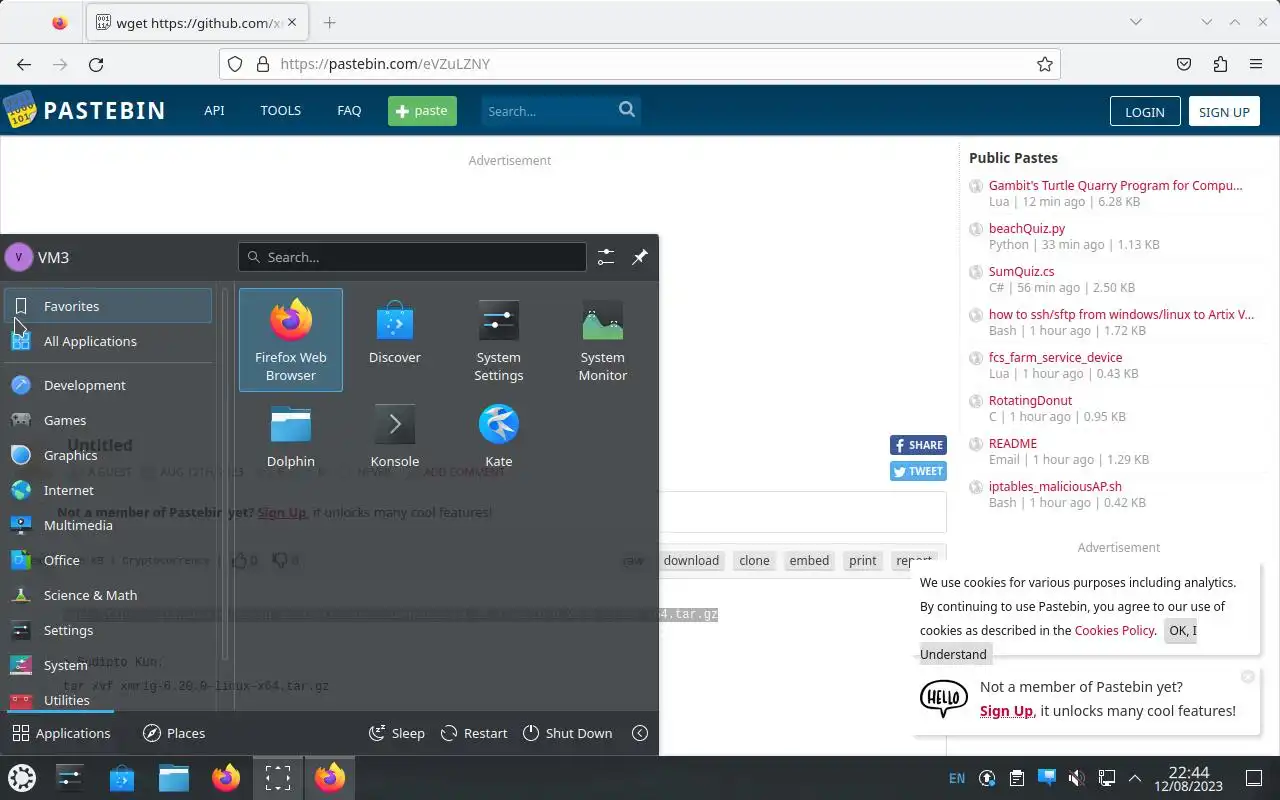Toggle volume icon in system tray

(x=1077, y=778)
